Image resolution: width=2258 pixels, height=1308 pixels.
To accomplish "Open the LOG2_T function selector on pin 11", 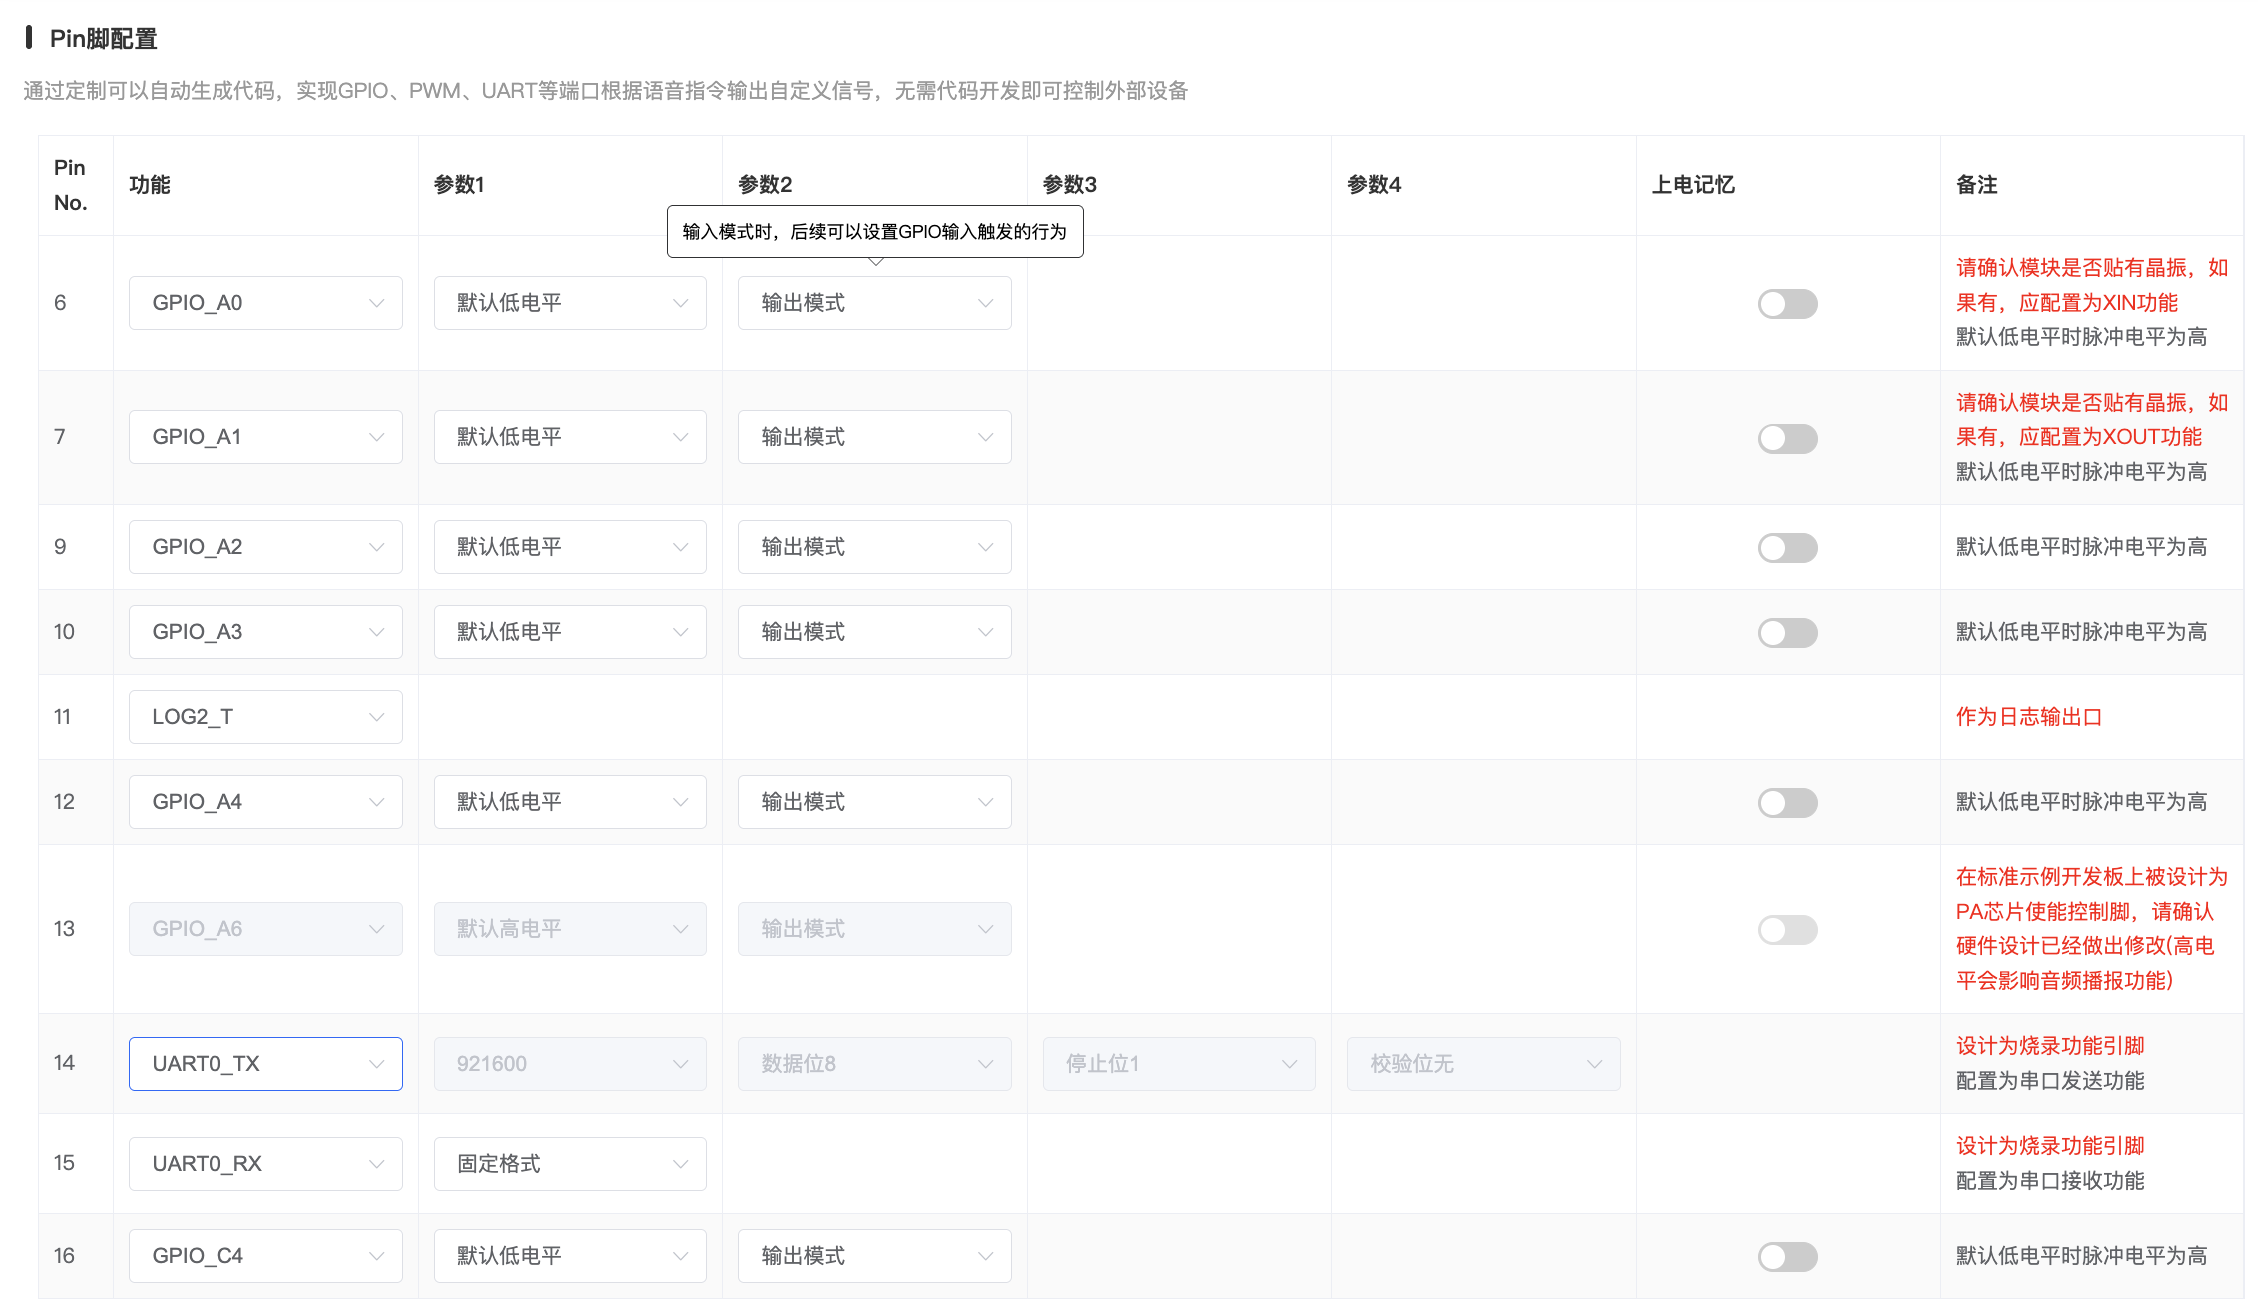I will coord(265,716).
